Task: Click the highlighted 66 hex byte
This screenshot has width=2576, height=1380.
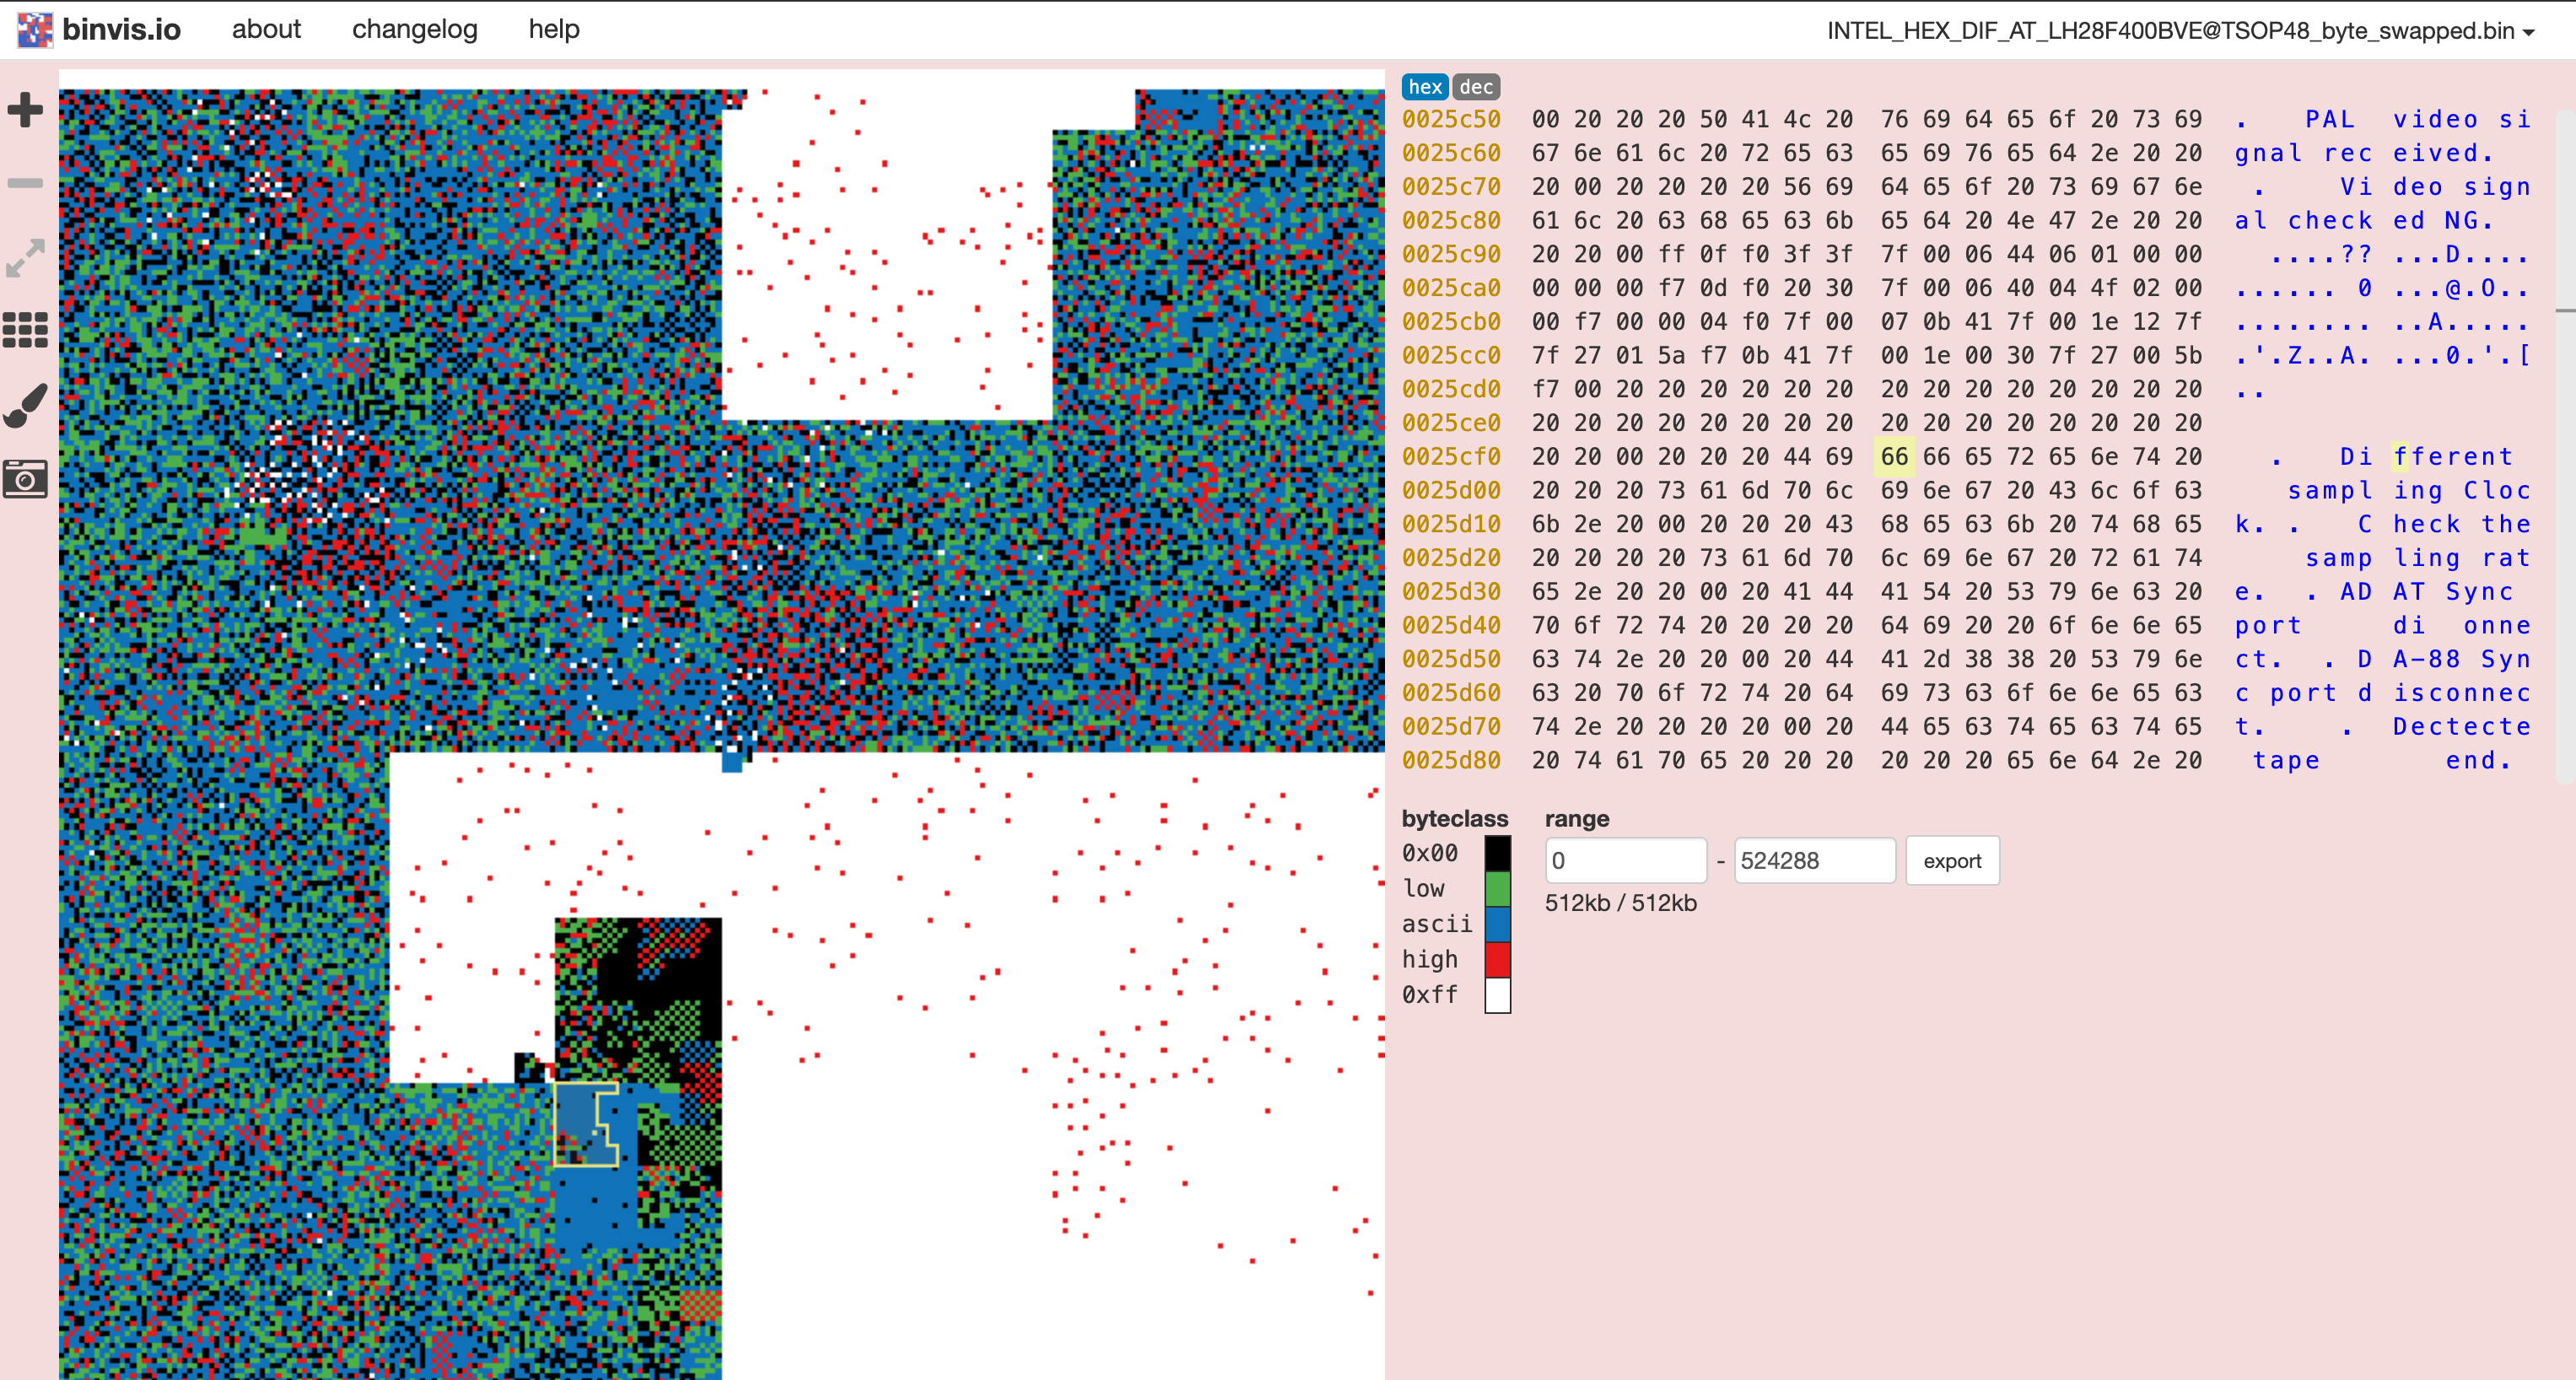Action: (x=1894, y=457)
